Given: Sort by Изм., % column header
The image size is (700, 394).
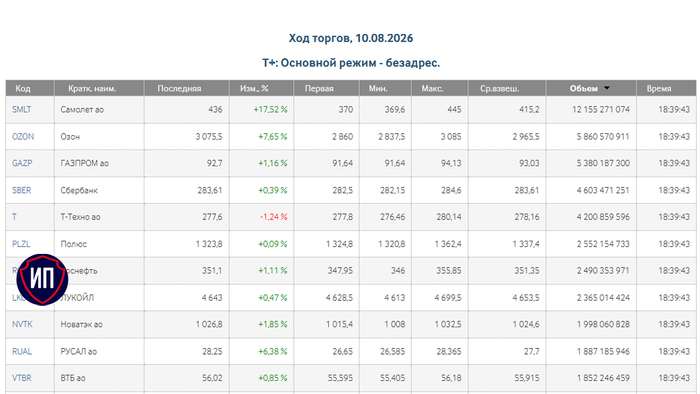Looking at the screenshot, I should (x=254, y=88).
